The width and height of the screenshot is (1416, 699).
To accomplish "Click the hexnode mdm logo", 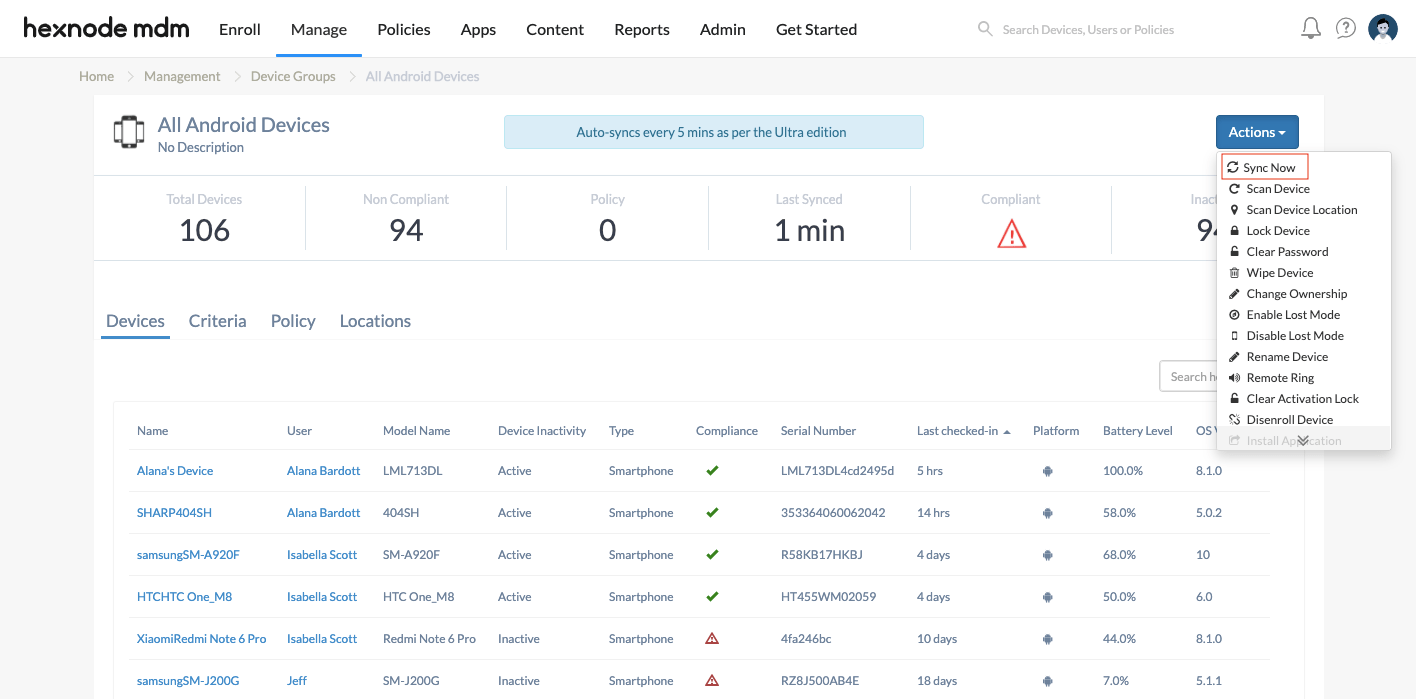I will pos(106,28).
